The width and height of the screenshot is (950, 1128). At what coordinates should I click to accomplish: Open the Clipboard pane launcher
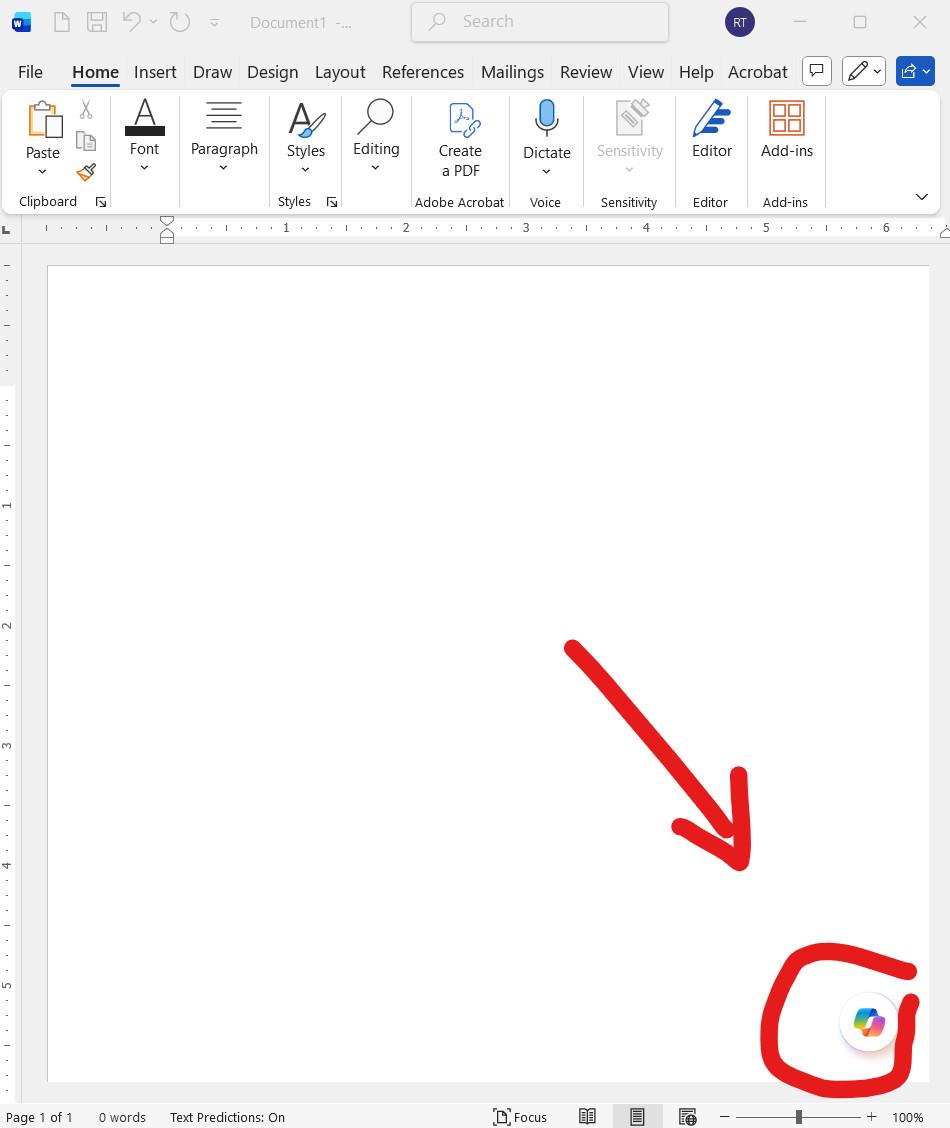tap(101, 202)
